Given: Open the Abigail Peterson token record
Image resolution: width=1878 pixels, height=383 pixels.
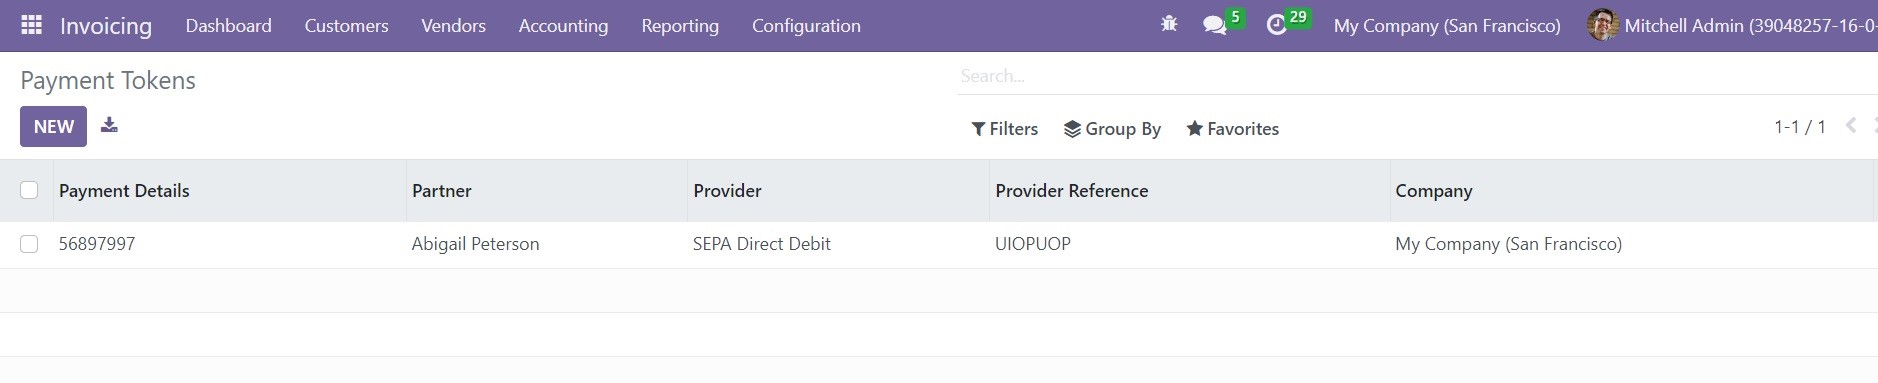Looking at the screenshot, I should pos(475,244).
